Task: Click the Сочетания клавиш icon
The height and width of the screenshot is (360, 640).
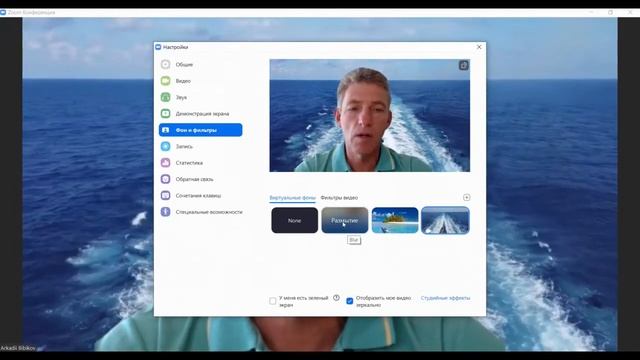Action: pyautogui.click(x=165, y=196)
